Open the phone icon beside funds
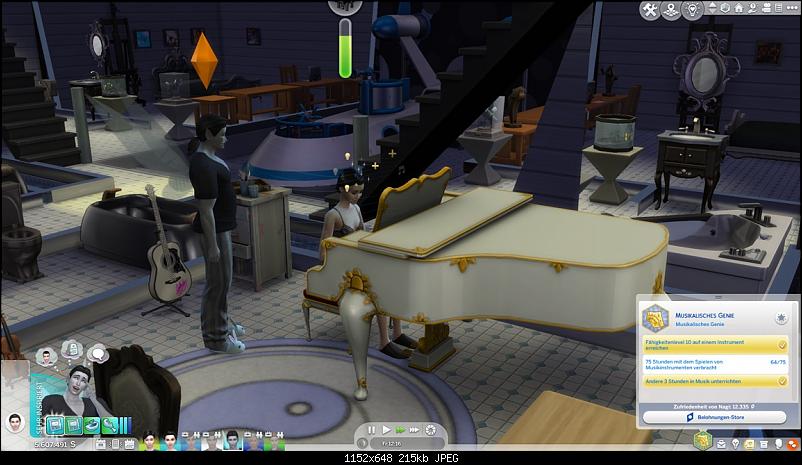802x465 pixels. [x=115, y=444]
